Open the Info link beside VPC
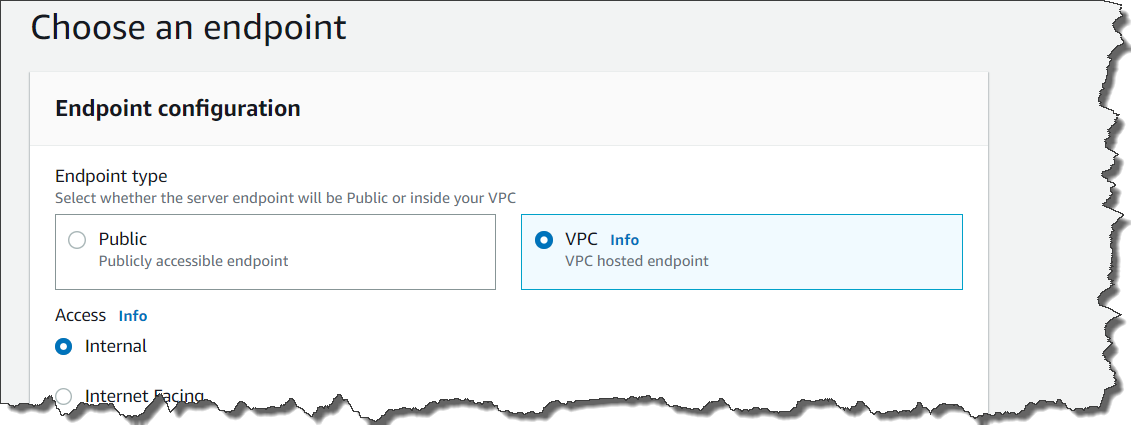This screenshot has height=425, width=1131. pos(624,240)
